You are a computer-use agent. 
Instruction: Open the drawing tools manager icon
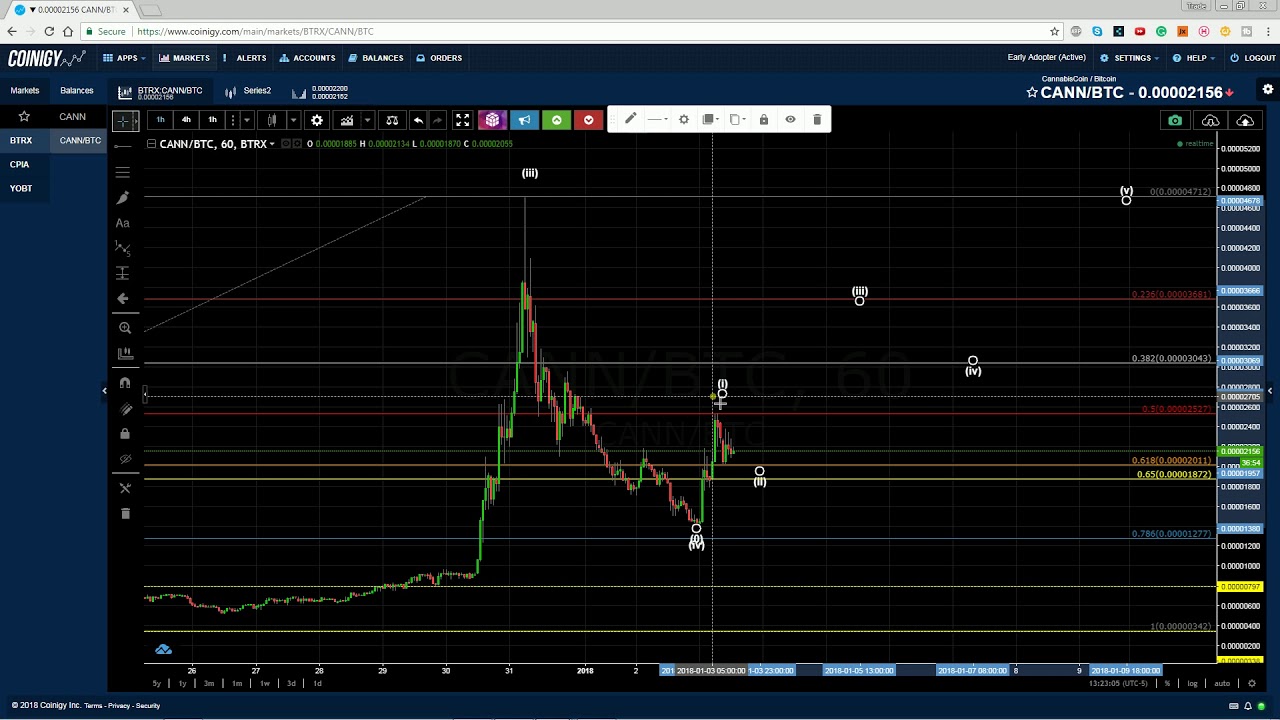[125, 488]
